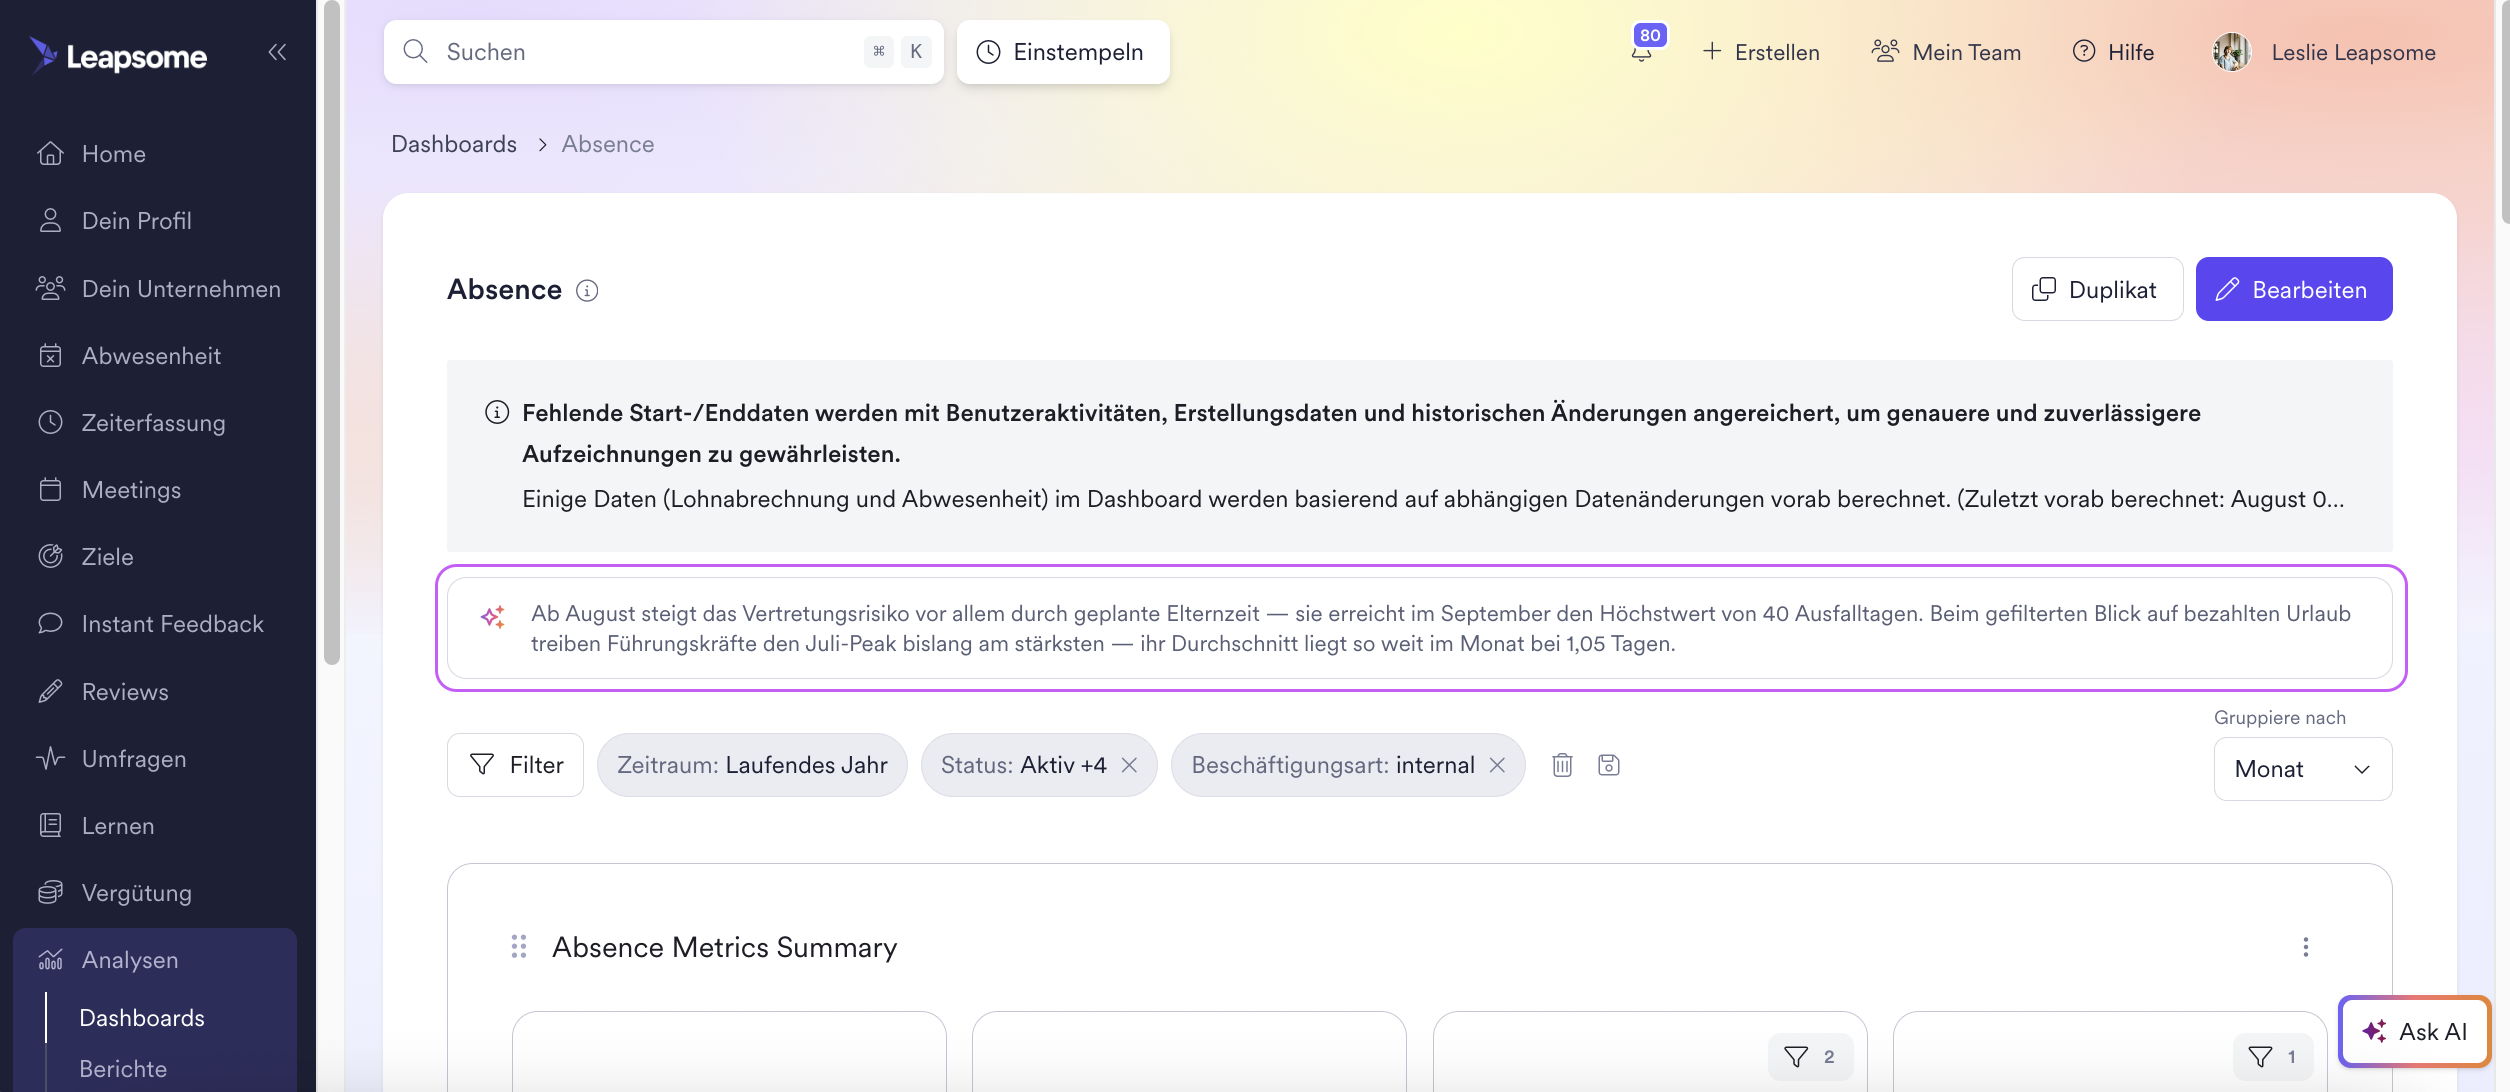Focus the Suchen search field
This screenshot has height=1092, width=2510.
click(663, 52)
